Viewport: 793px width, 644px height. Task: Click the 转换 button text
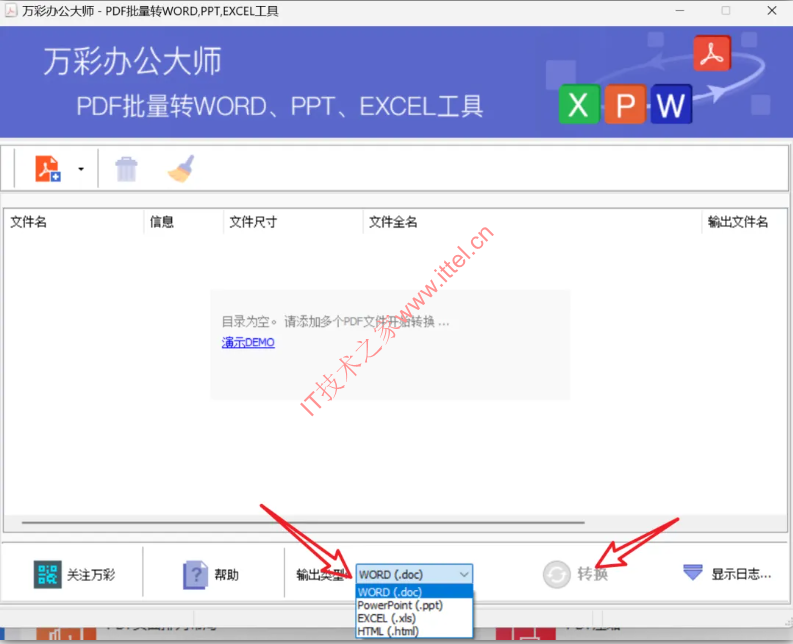592,574
